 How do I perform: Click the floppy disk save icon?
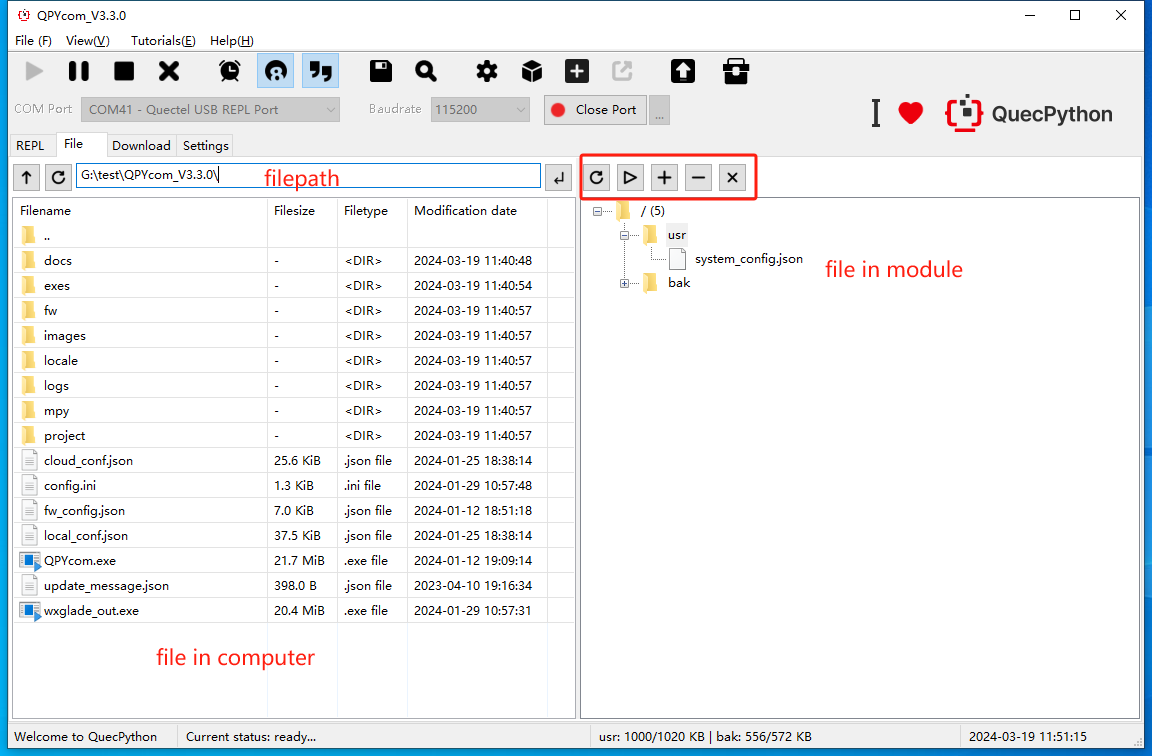(x=381, y=71)
